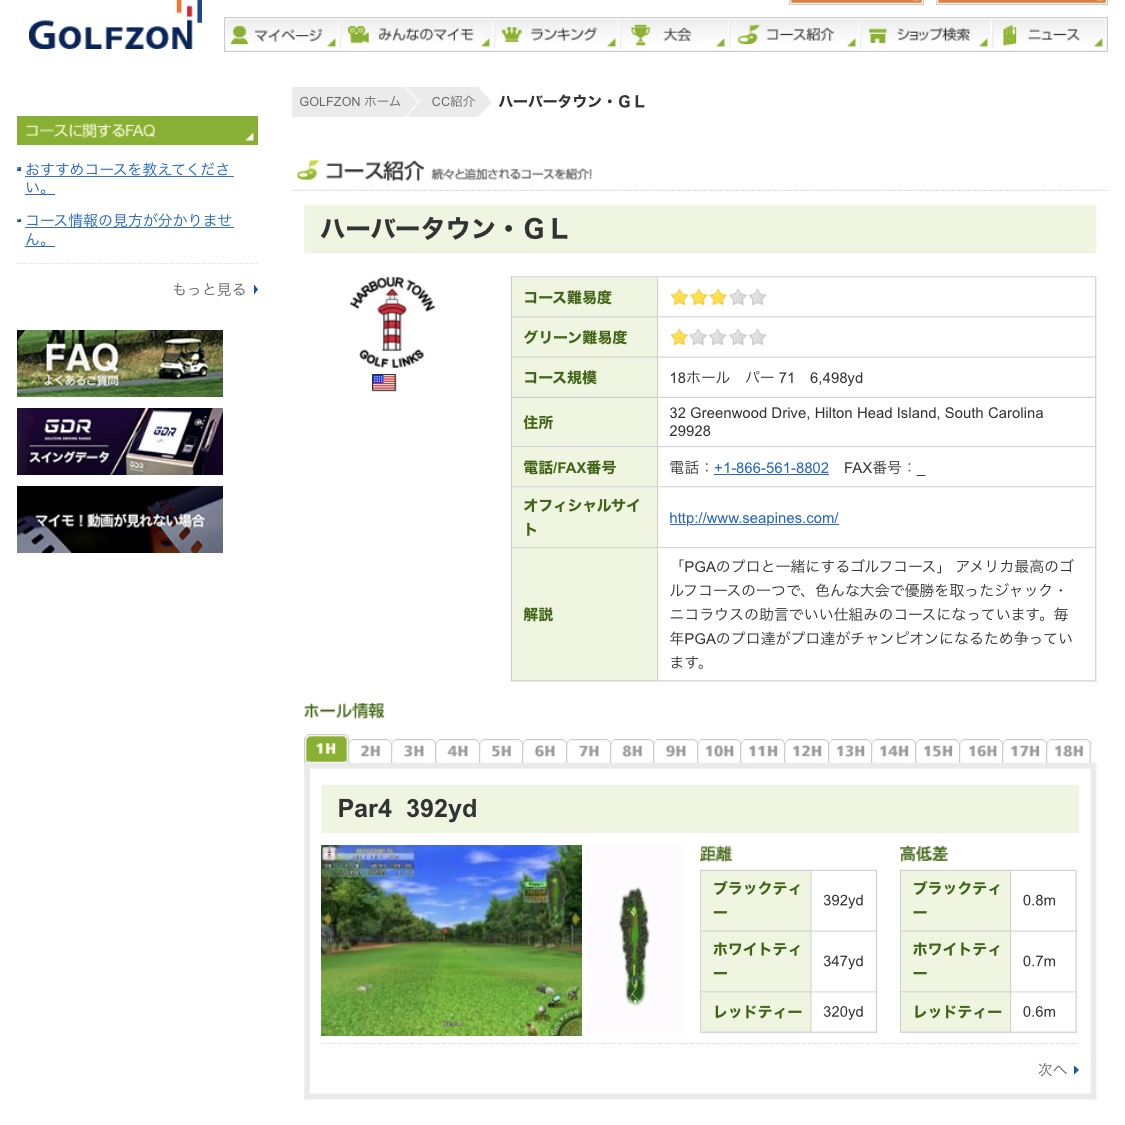Click the 大会 trophy icon
The height and width of the screenshot is (1125, 1125).
tap(640, 34)
